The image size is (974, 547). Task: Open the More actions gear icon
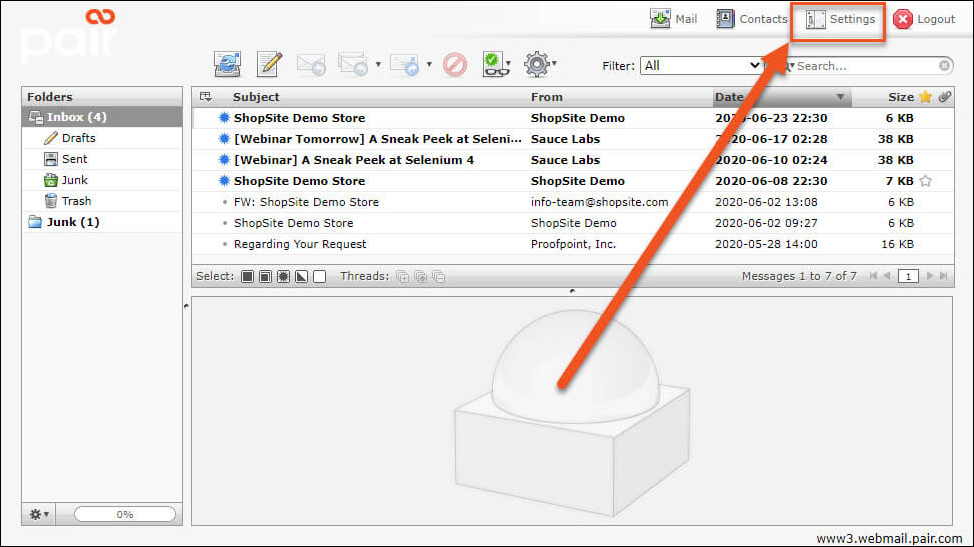(537, 64)
